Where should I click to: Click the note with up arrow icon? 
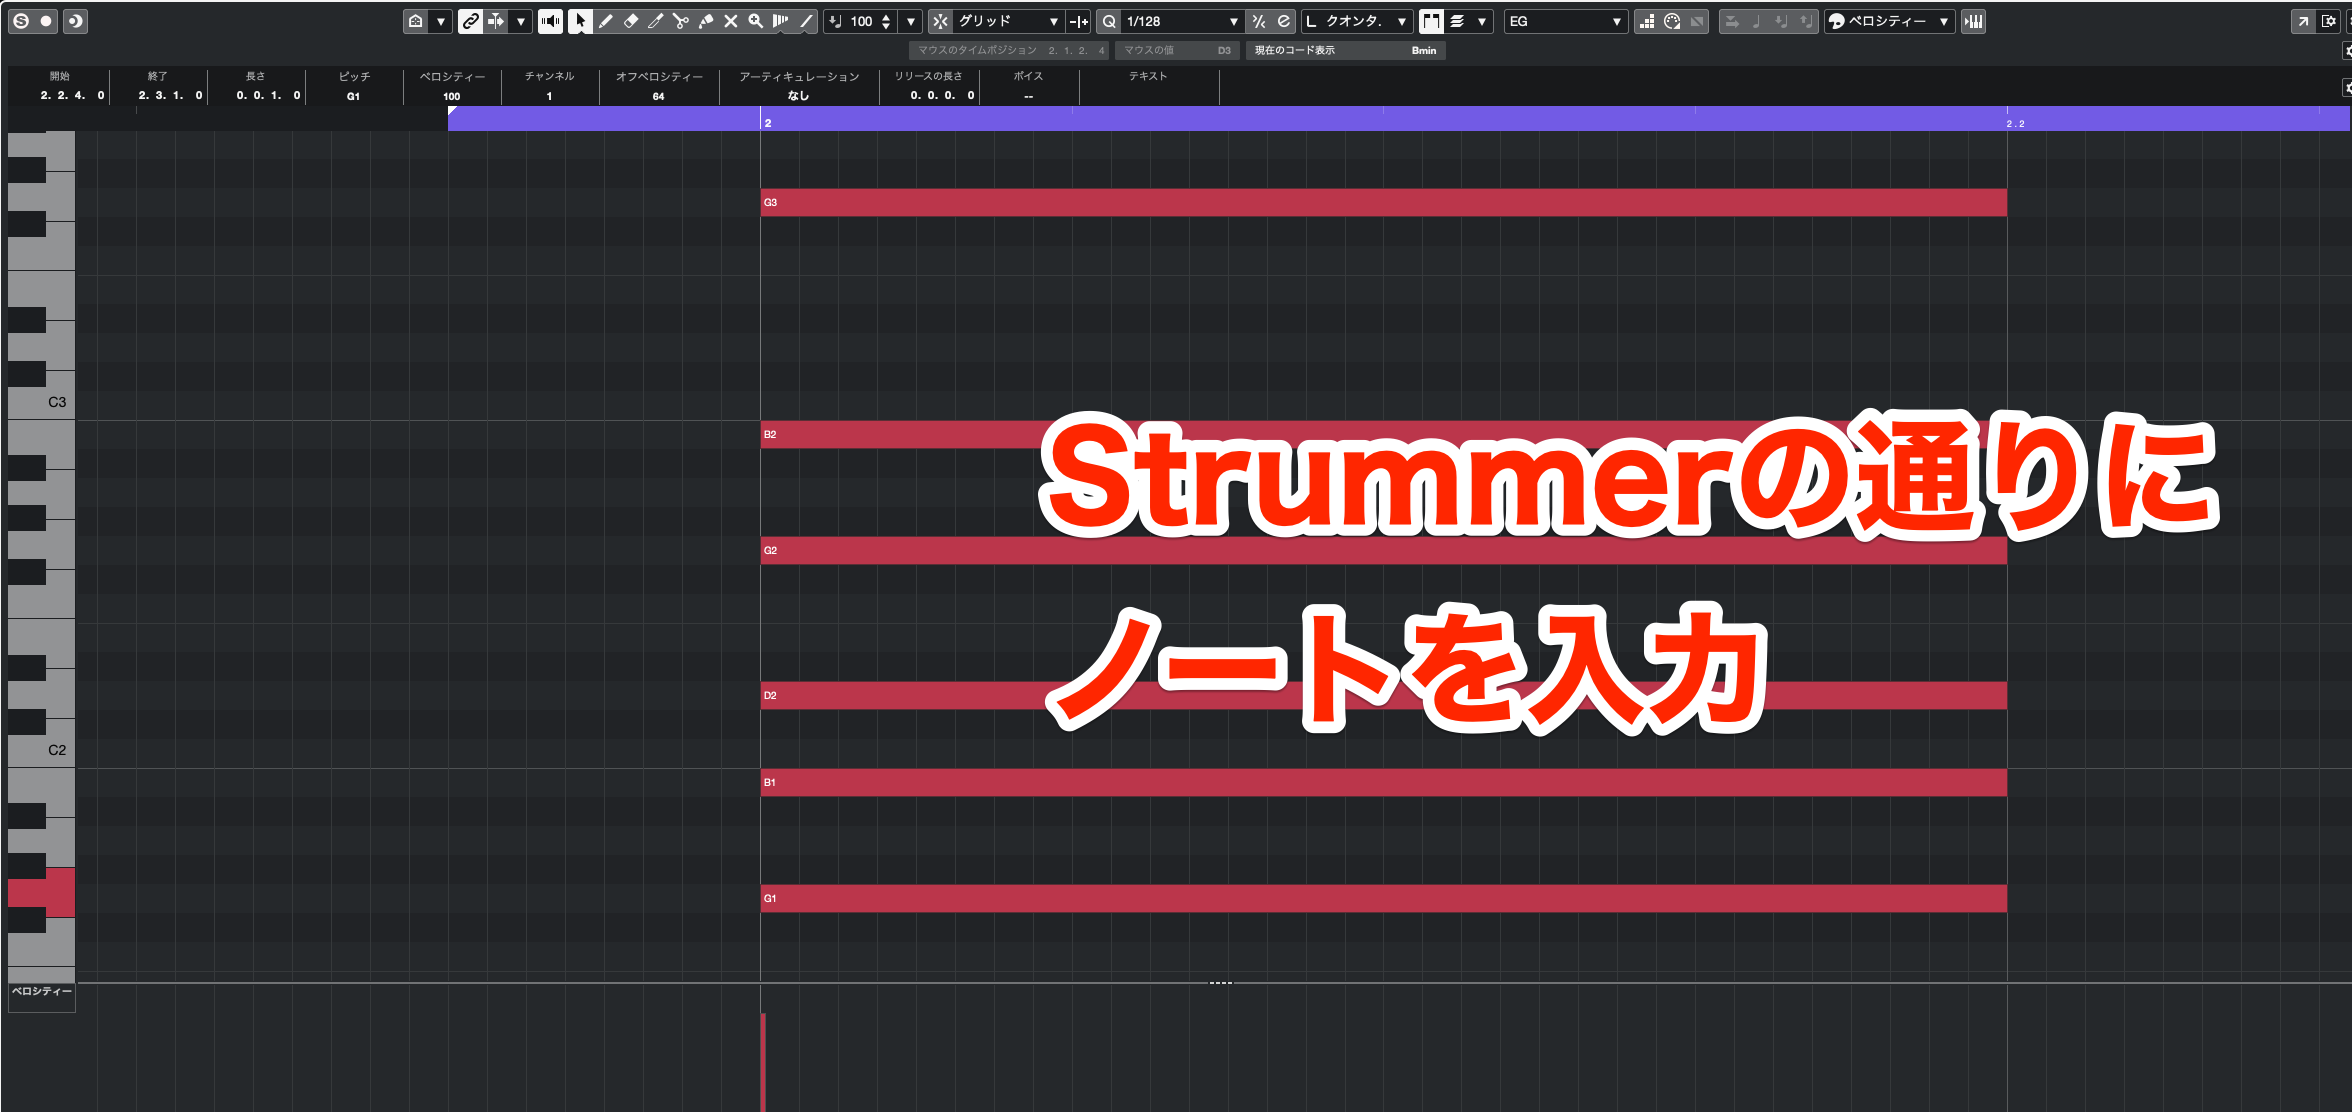pos(1805,21)
